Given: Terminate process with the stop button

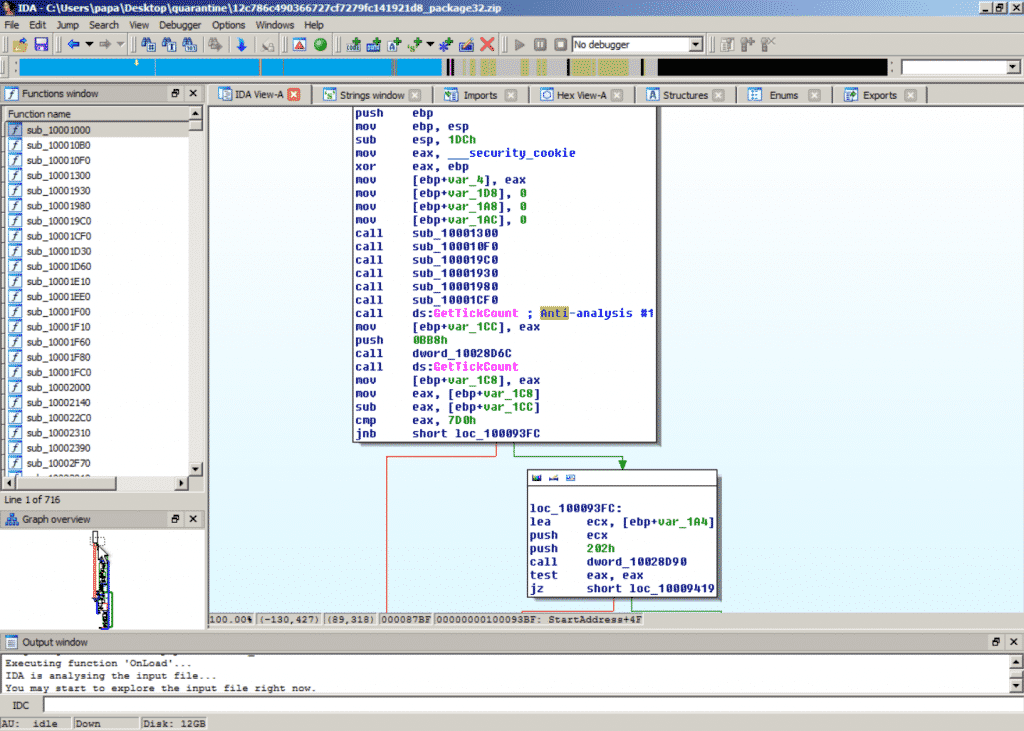Looking at the screenshot, I should click(x=560, y=44).
